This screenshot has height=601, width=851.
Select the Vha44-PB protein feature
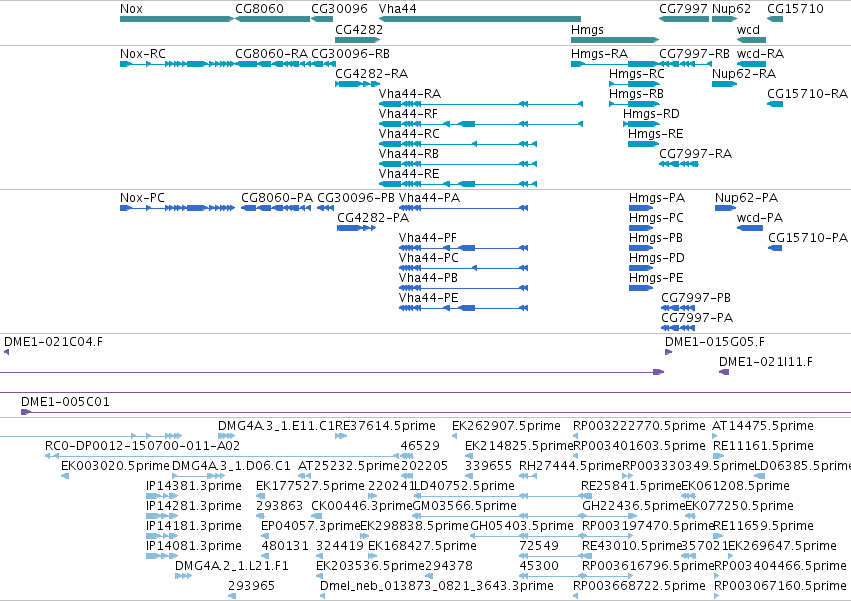tap(463, 288)
